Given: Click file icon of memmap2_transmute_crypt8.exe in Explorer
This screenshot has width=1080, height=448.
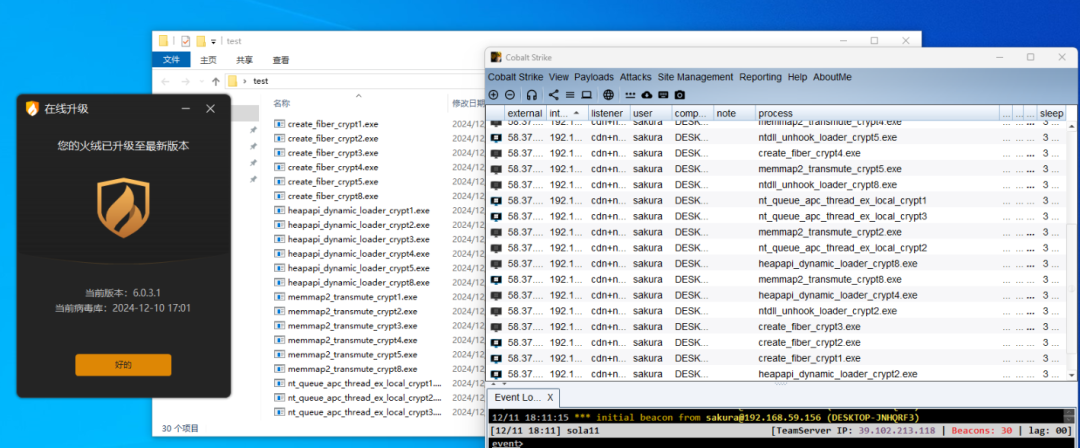Looking at the screenshot, I should [279, 369].
